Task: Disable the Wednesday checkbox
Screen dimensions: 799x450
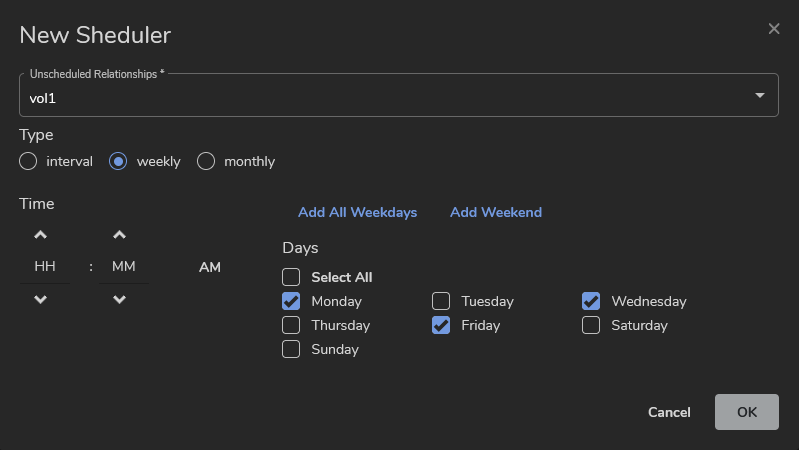Action: [591, 301]
